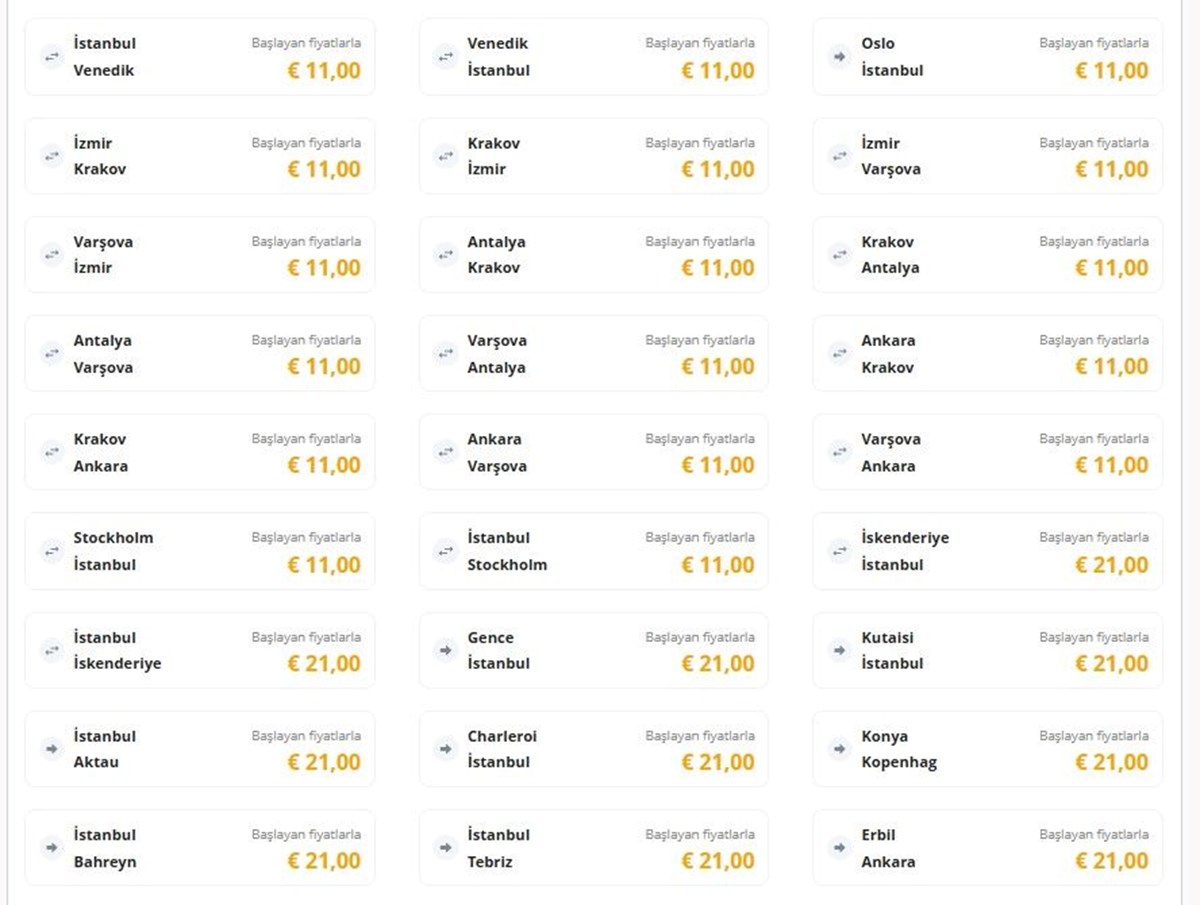The height and width of the screenshot is (905, 1200).
Task: Click round-trip icon on İzmir–Krakov card
Action: [x=52, y=156]
